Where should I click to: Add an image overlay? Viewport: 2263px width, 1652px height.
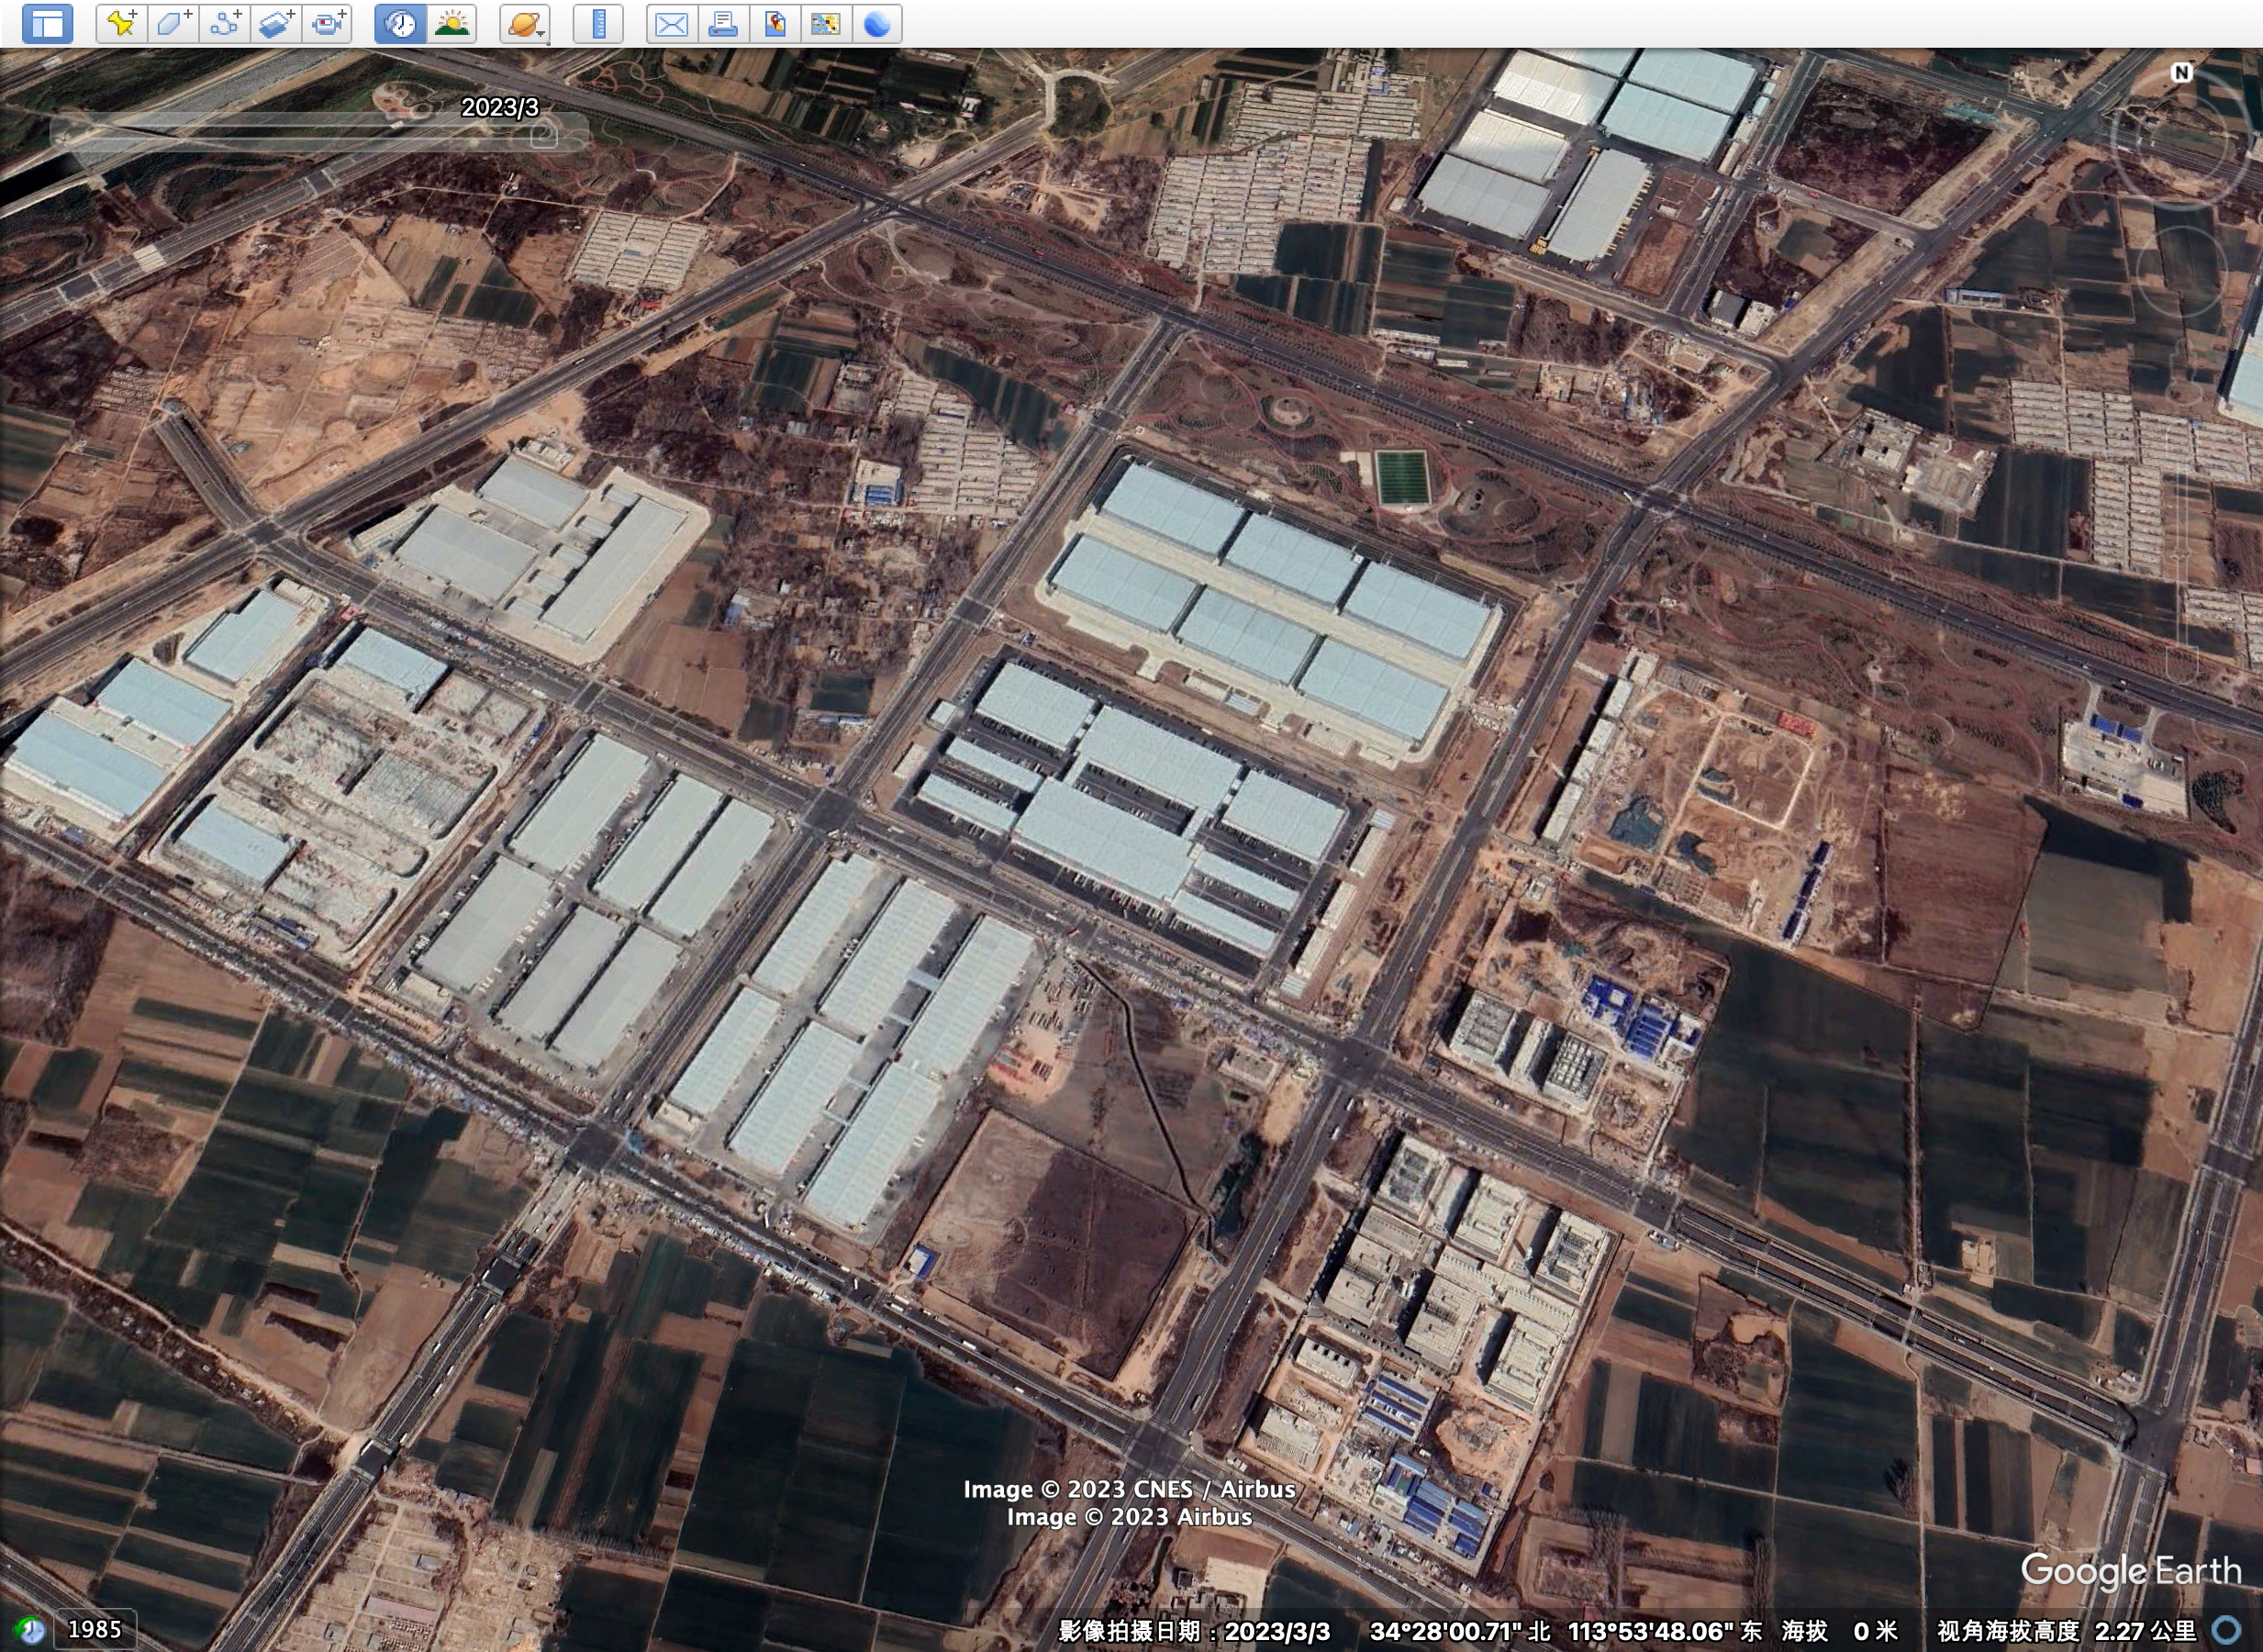(276, 24)
